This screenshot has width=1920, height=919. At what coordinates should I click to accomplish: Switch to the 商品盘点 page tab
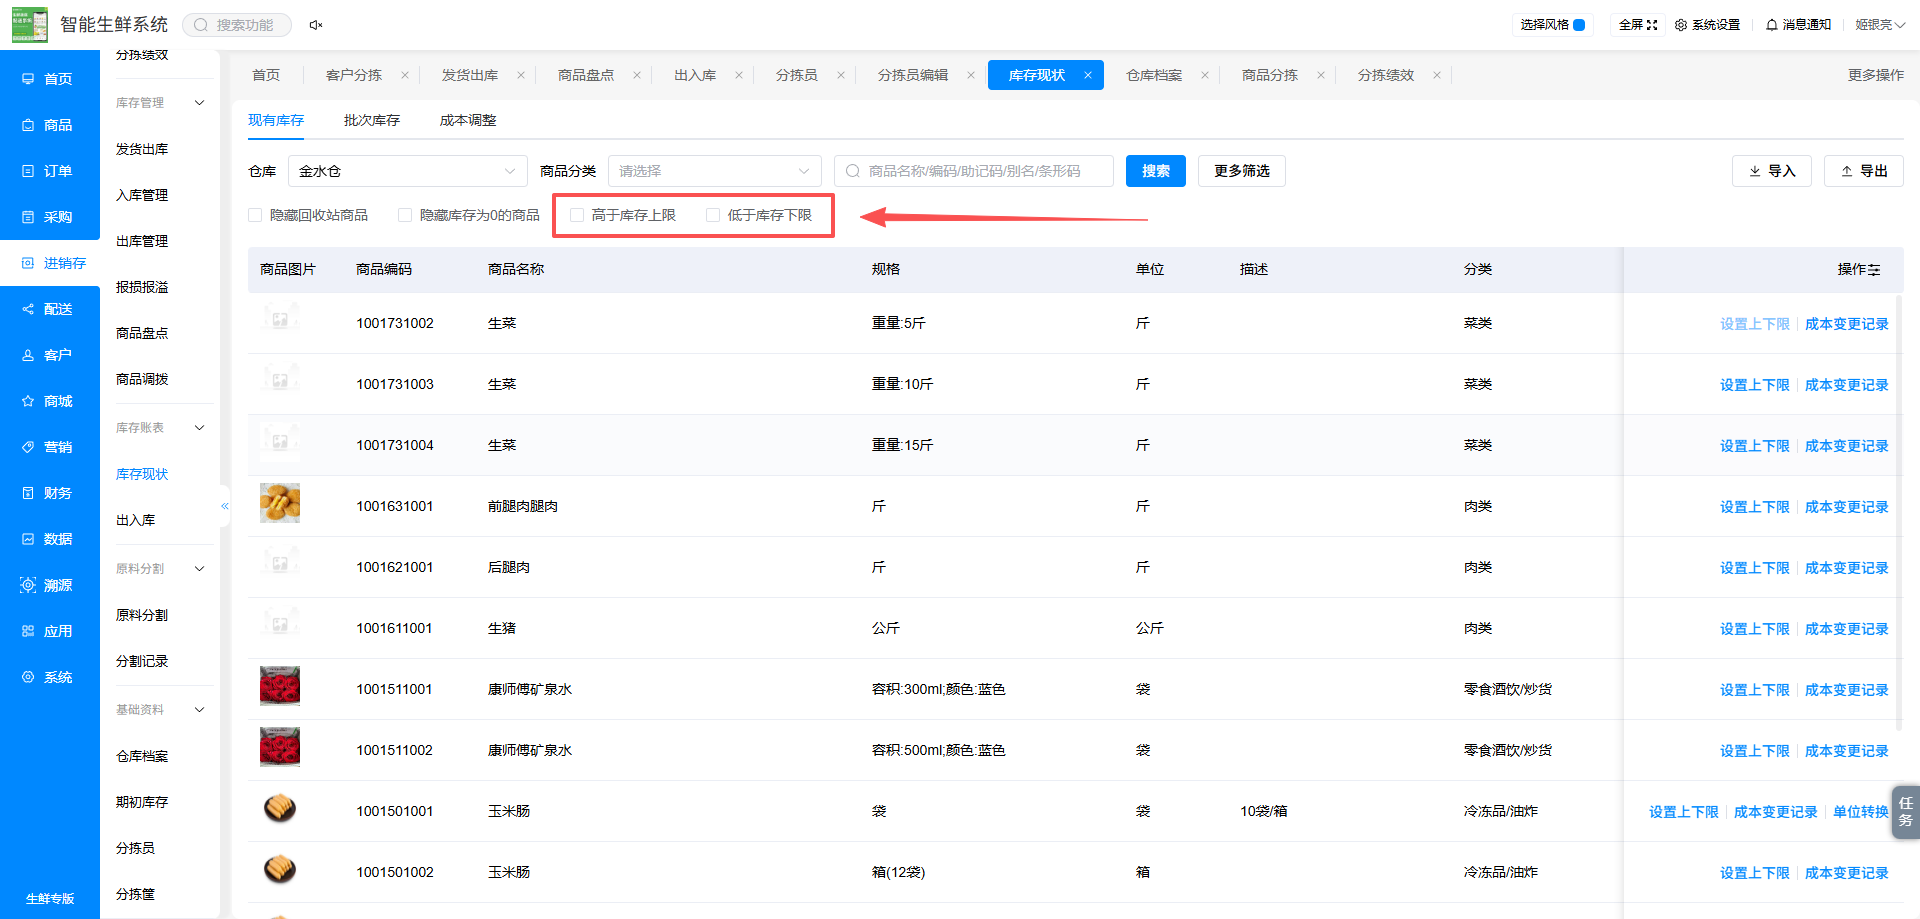click(586, 75)
